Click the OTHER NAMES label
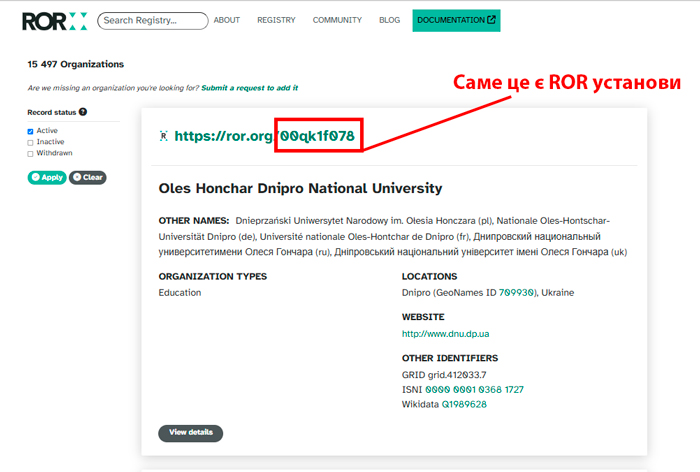The width and height of the screenshot is (700, 472). click(x=194, y=221)
